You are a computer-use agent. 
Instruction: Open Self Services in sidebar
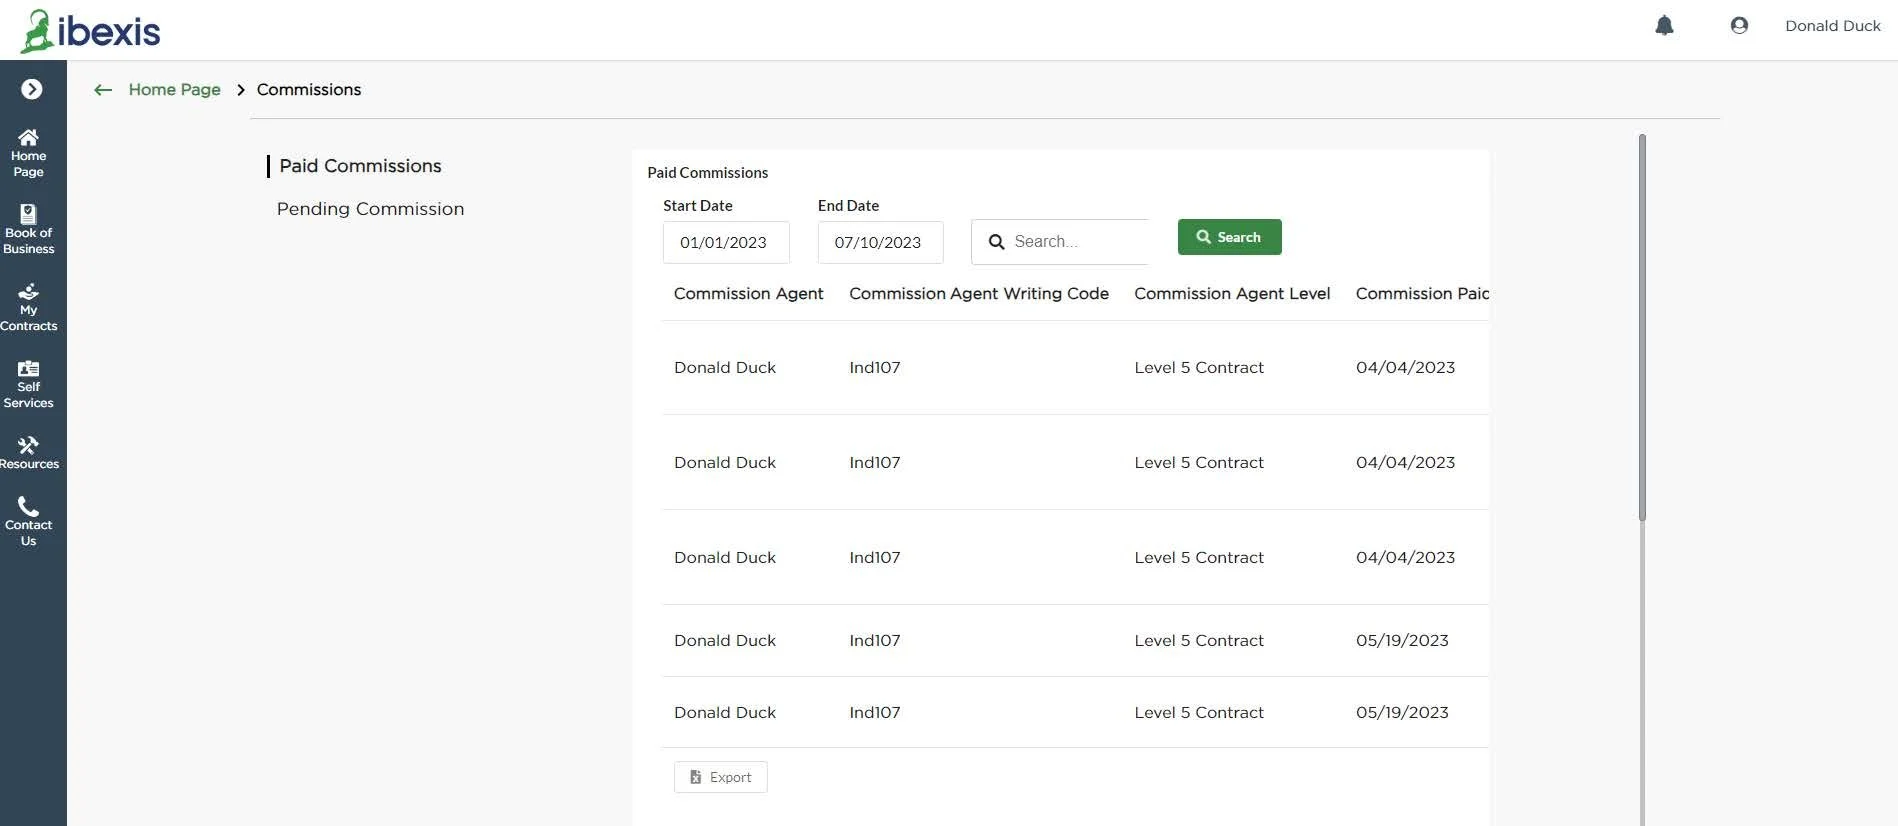click(x=29, y=384)
